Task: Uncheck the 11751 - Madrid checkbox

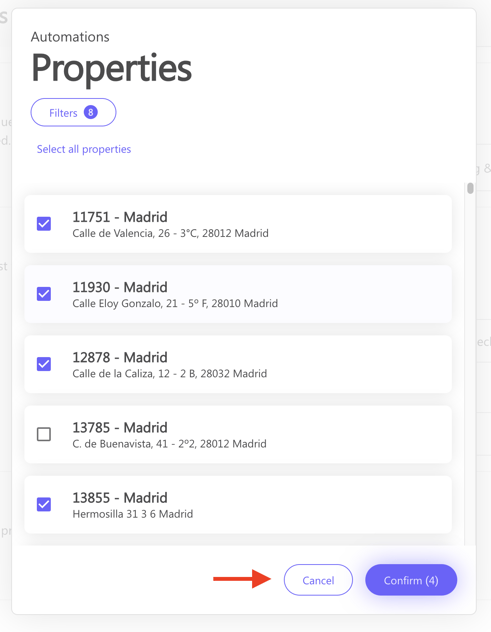Action: pyautogui.click(x=44, y=224)
